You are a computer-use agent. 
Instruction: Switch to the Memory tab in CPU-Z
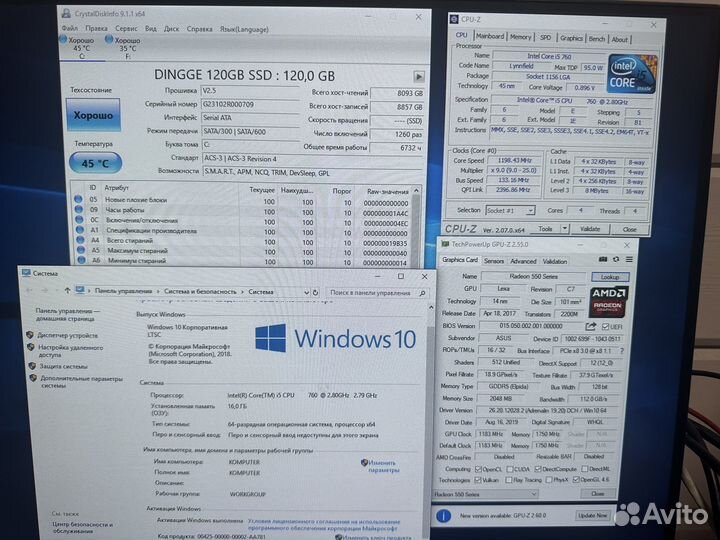click(x=520, y=37)
